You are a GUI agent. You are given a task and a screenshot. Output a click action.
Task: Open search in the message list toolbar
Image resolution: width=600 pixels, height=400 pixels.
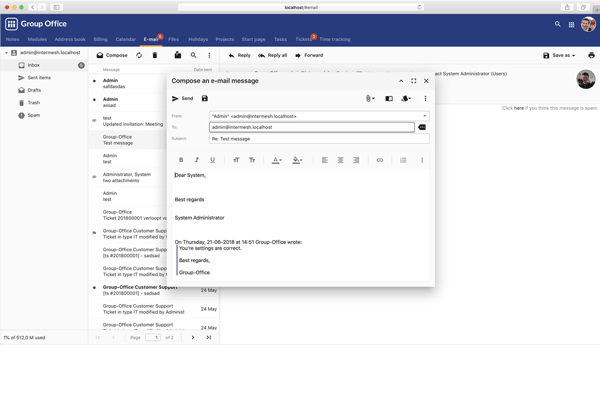pyautogui.click(x=194, y=56)
